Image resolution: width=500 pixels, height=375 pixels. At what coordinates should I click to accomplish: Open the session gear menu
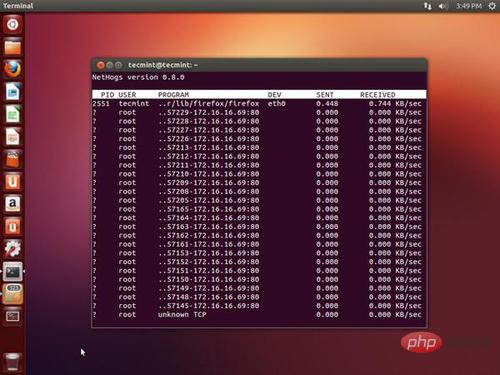(492, 6)
